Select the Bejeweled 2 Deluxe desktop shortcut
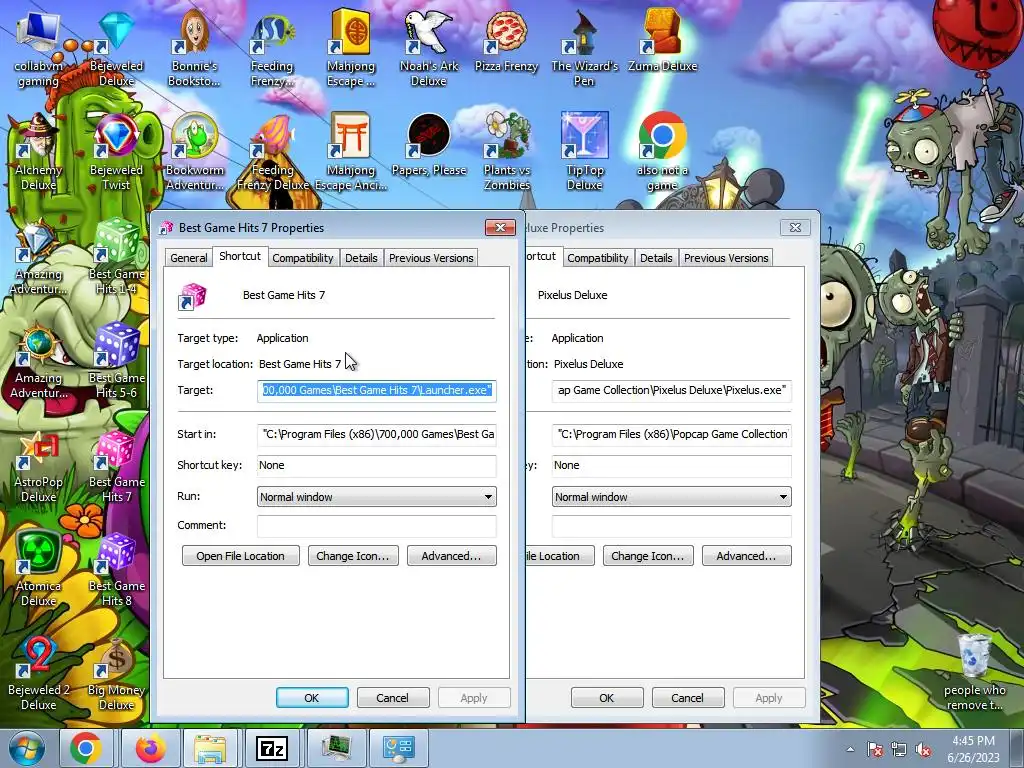The image size is (1024, 768). point(38,673)
